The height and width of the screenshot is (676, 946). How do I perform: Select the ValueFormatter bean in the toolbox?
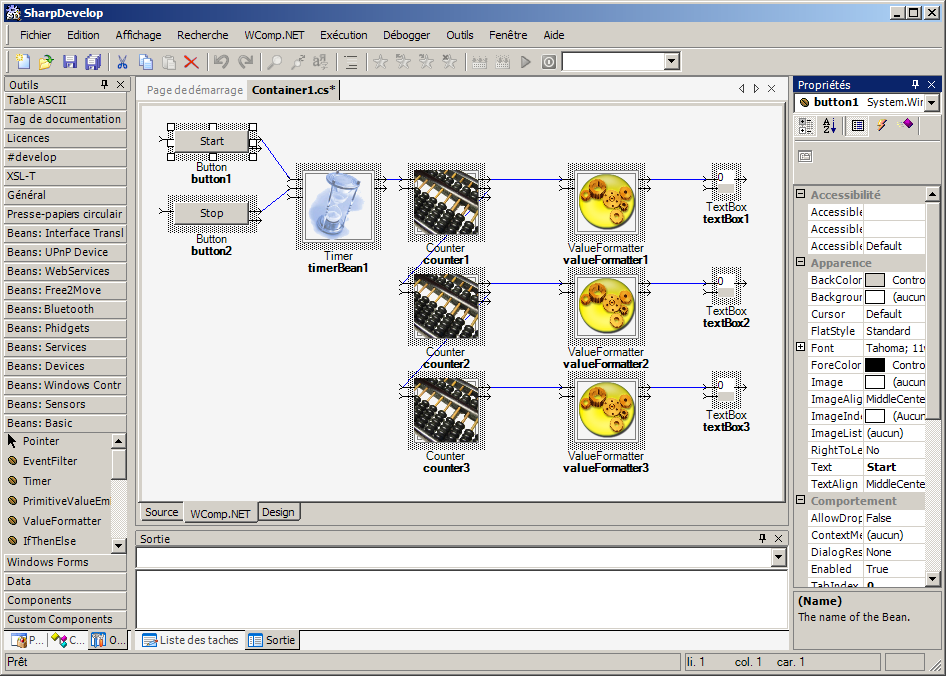point(62,521)
